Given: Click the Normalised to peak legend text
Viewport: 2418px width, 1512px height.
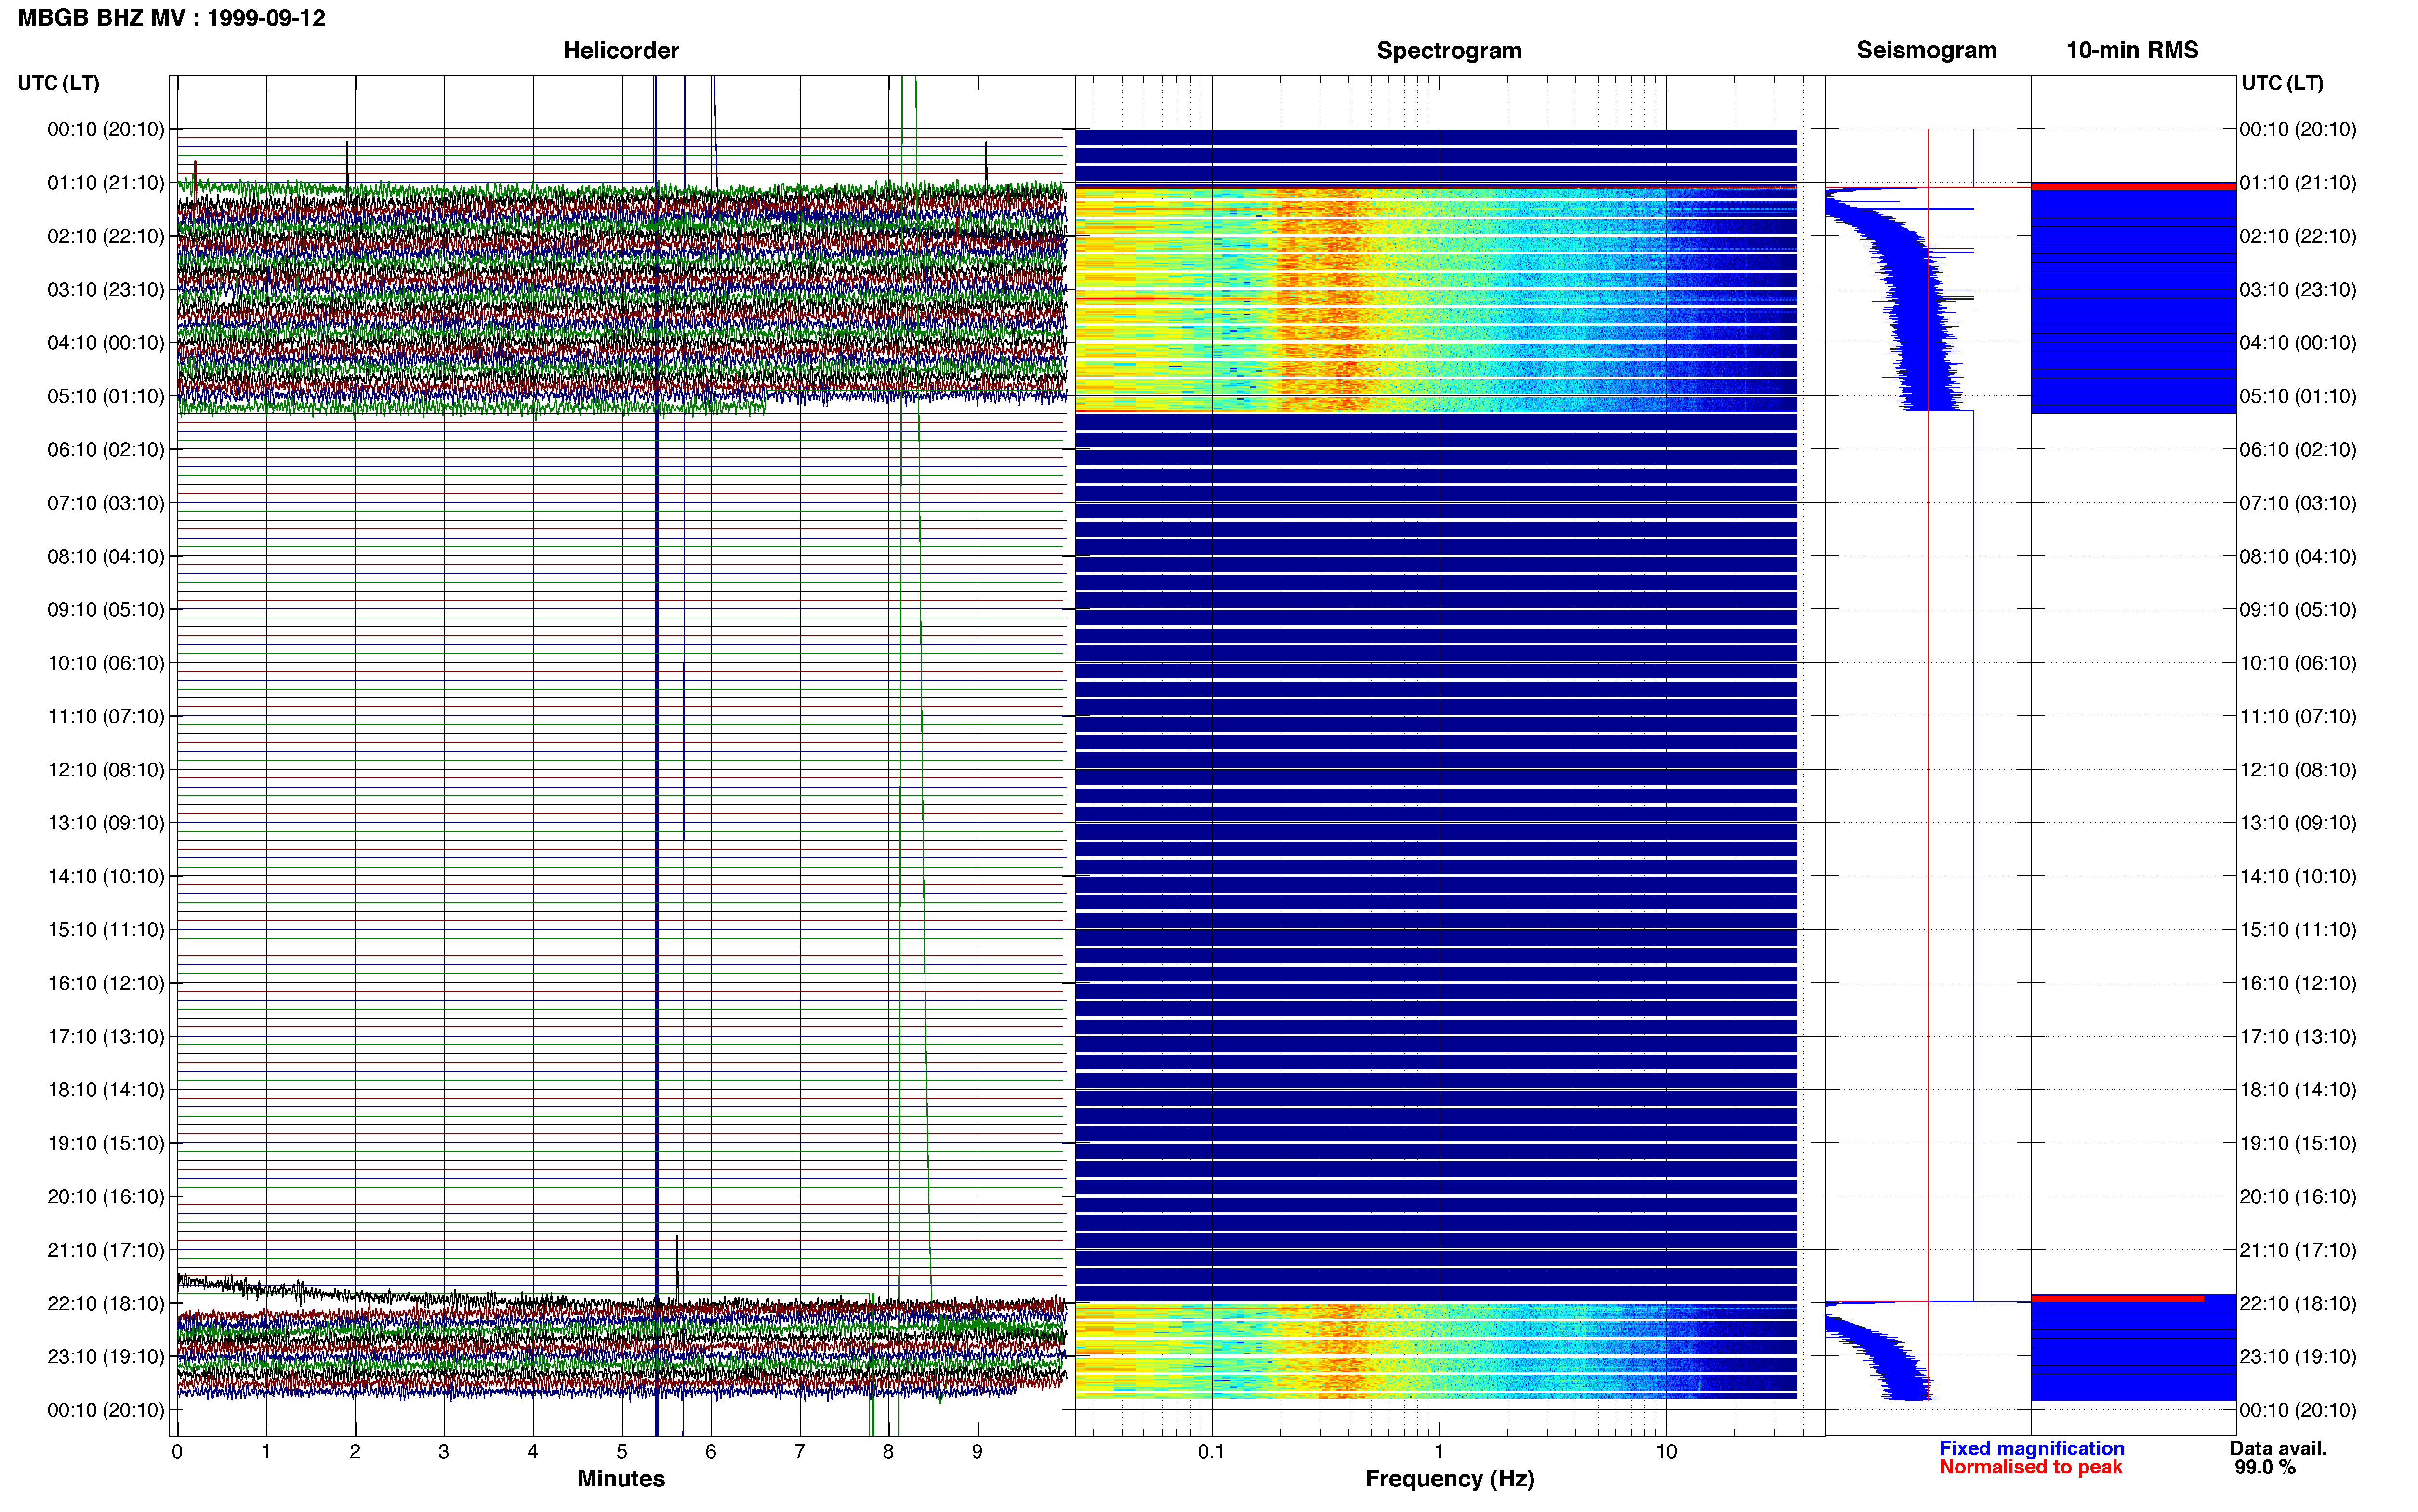Looking at the screenshot, I should click(2031, 1467).
